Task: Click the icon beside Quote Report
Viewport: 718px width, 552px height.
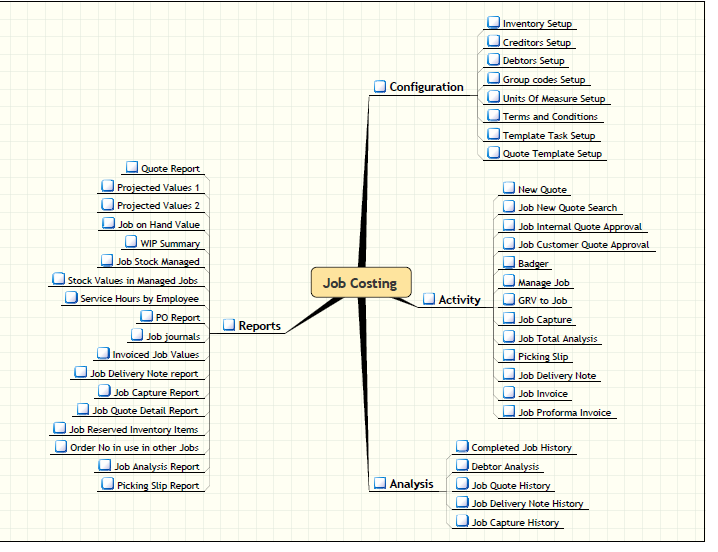Action: click(131, 168)
